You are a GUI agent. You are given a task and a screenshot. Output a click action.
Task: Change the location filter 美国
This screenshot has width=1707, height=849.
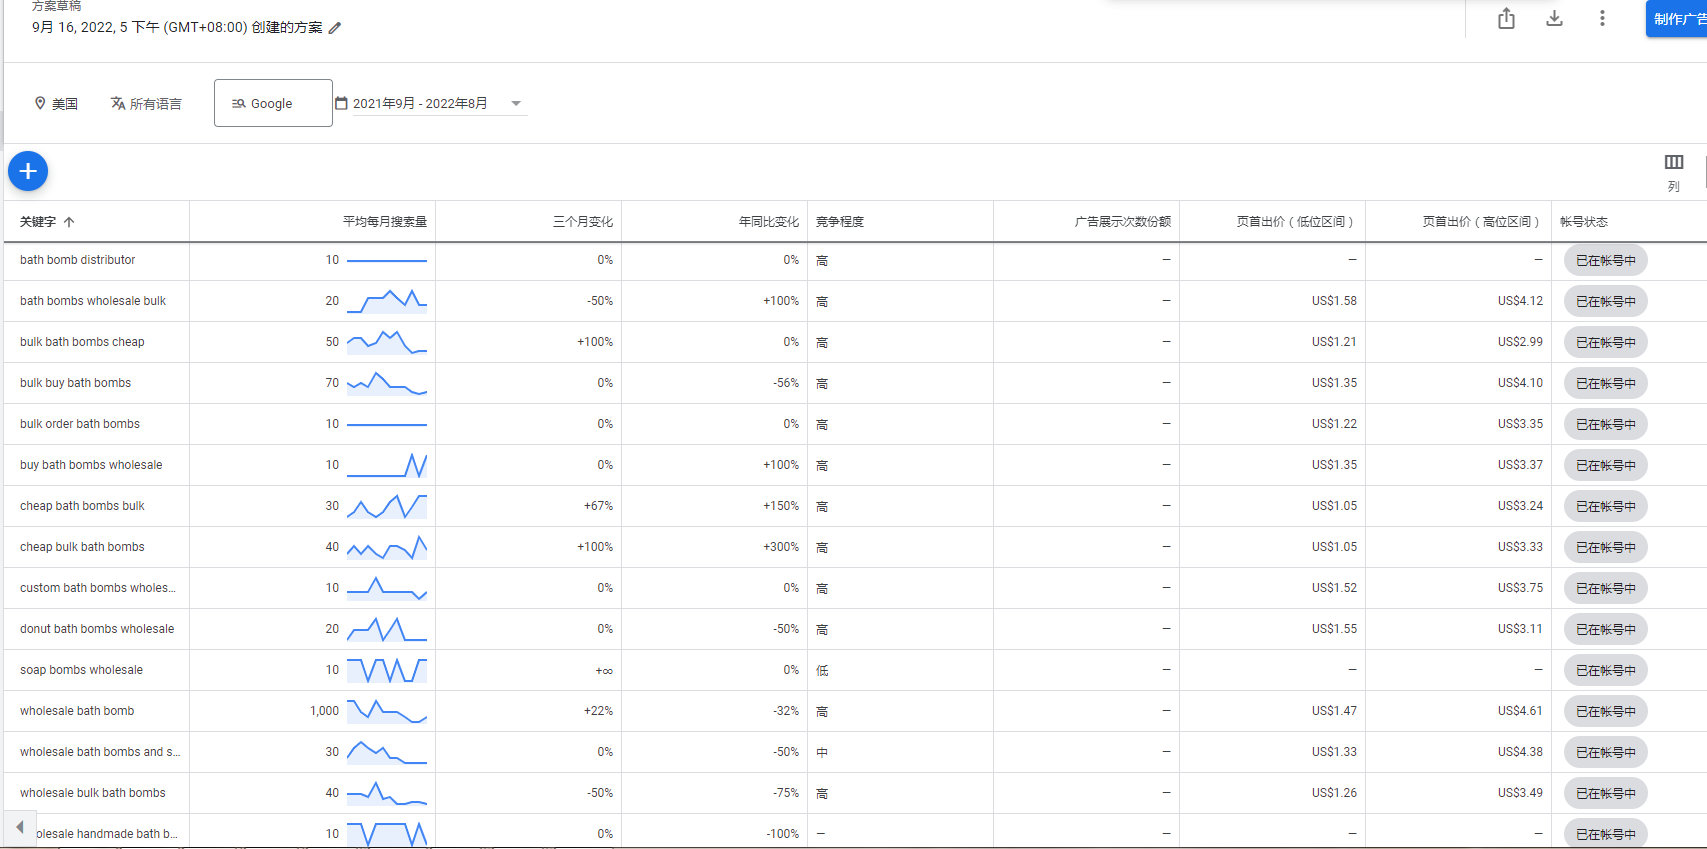pos(56,104)
